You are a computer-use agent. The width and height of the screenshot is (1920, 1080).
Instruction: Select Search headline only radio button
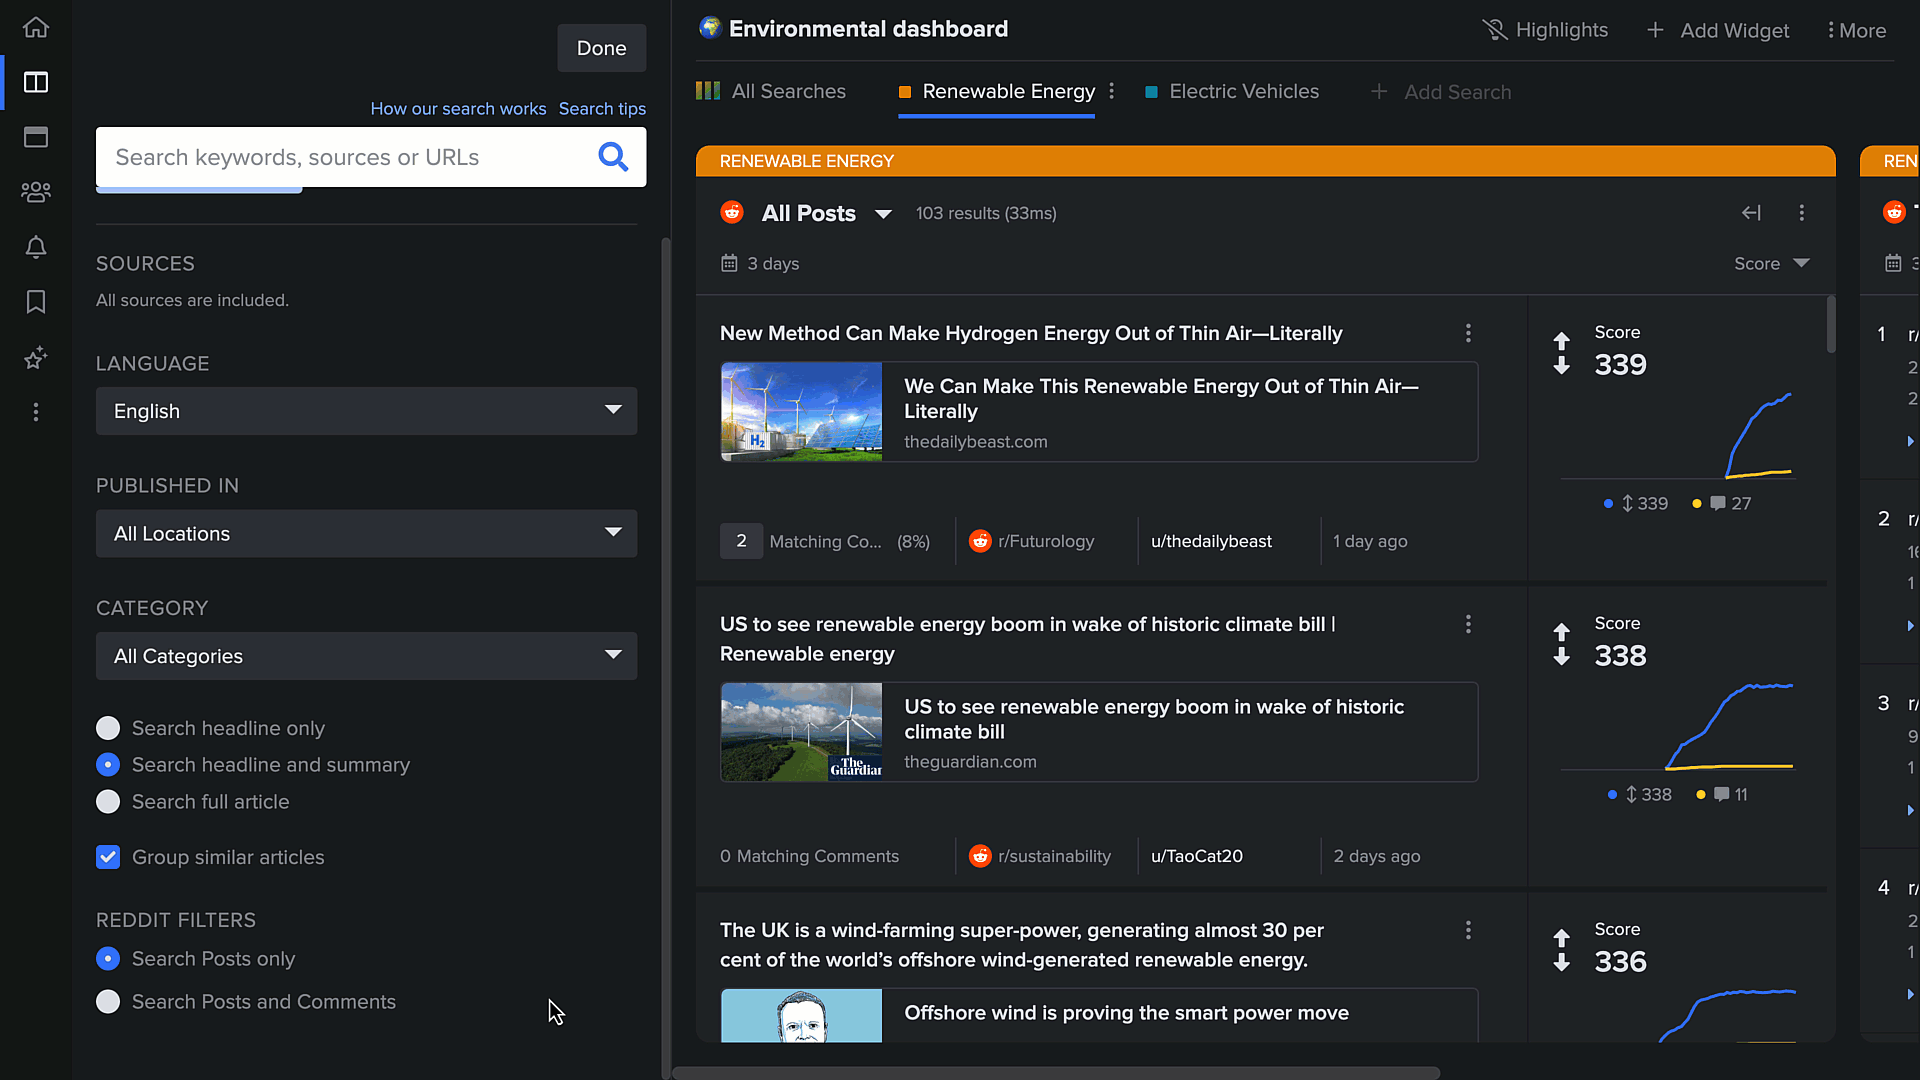pos(108,728)
